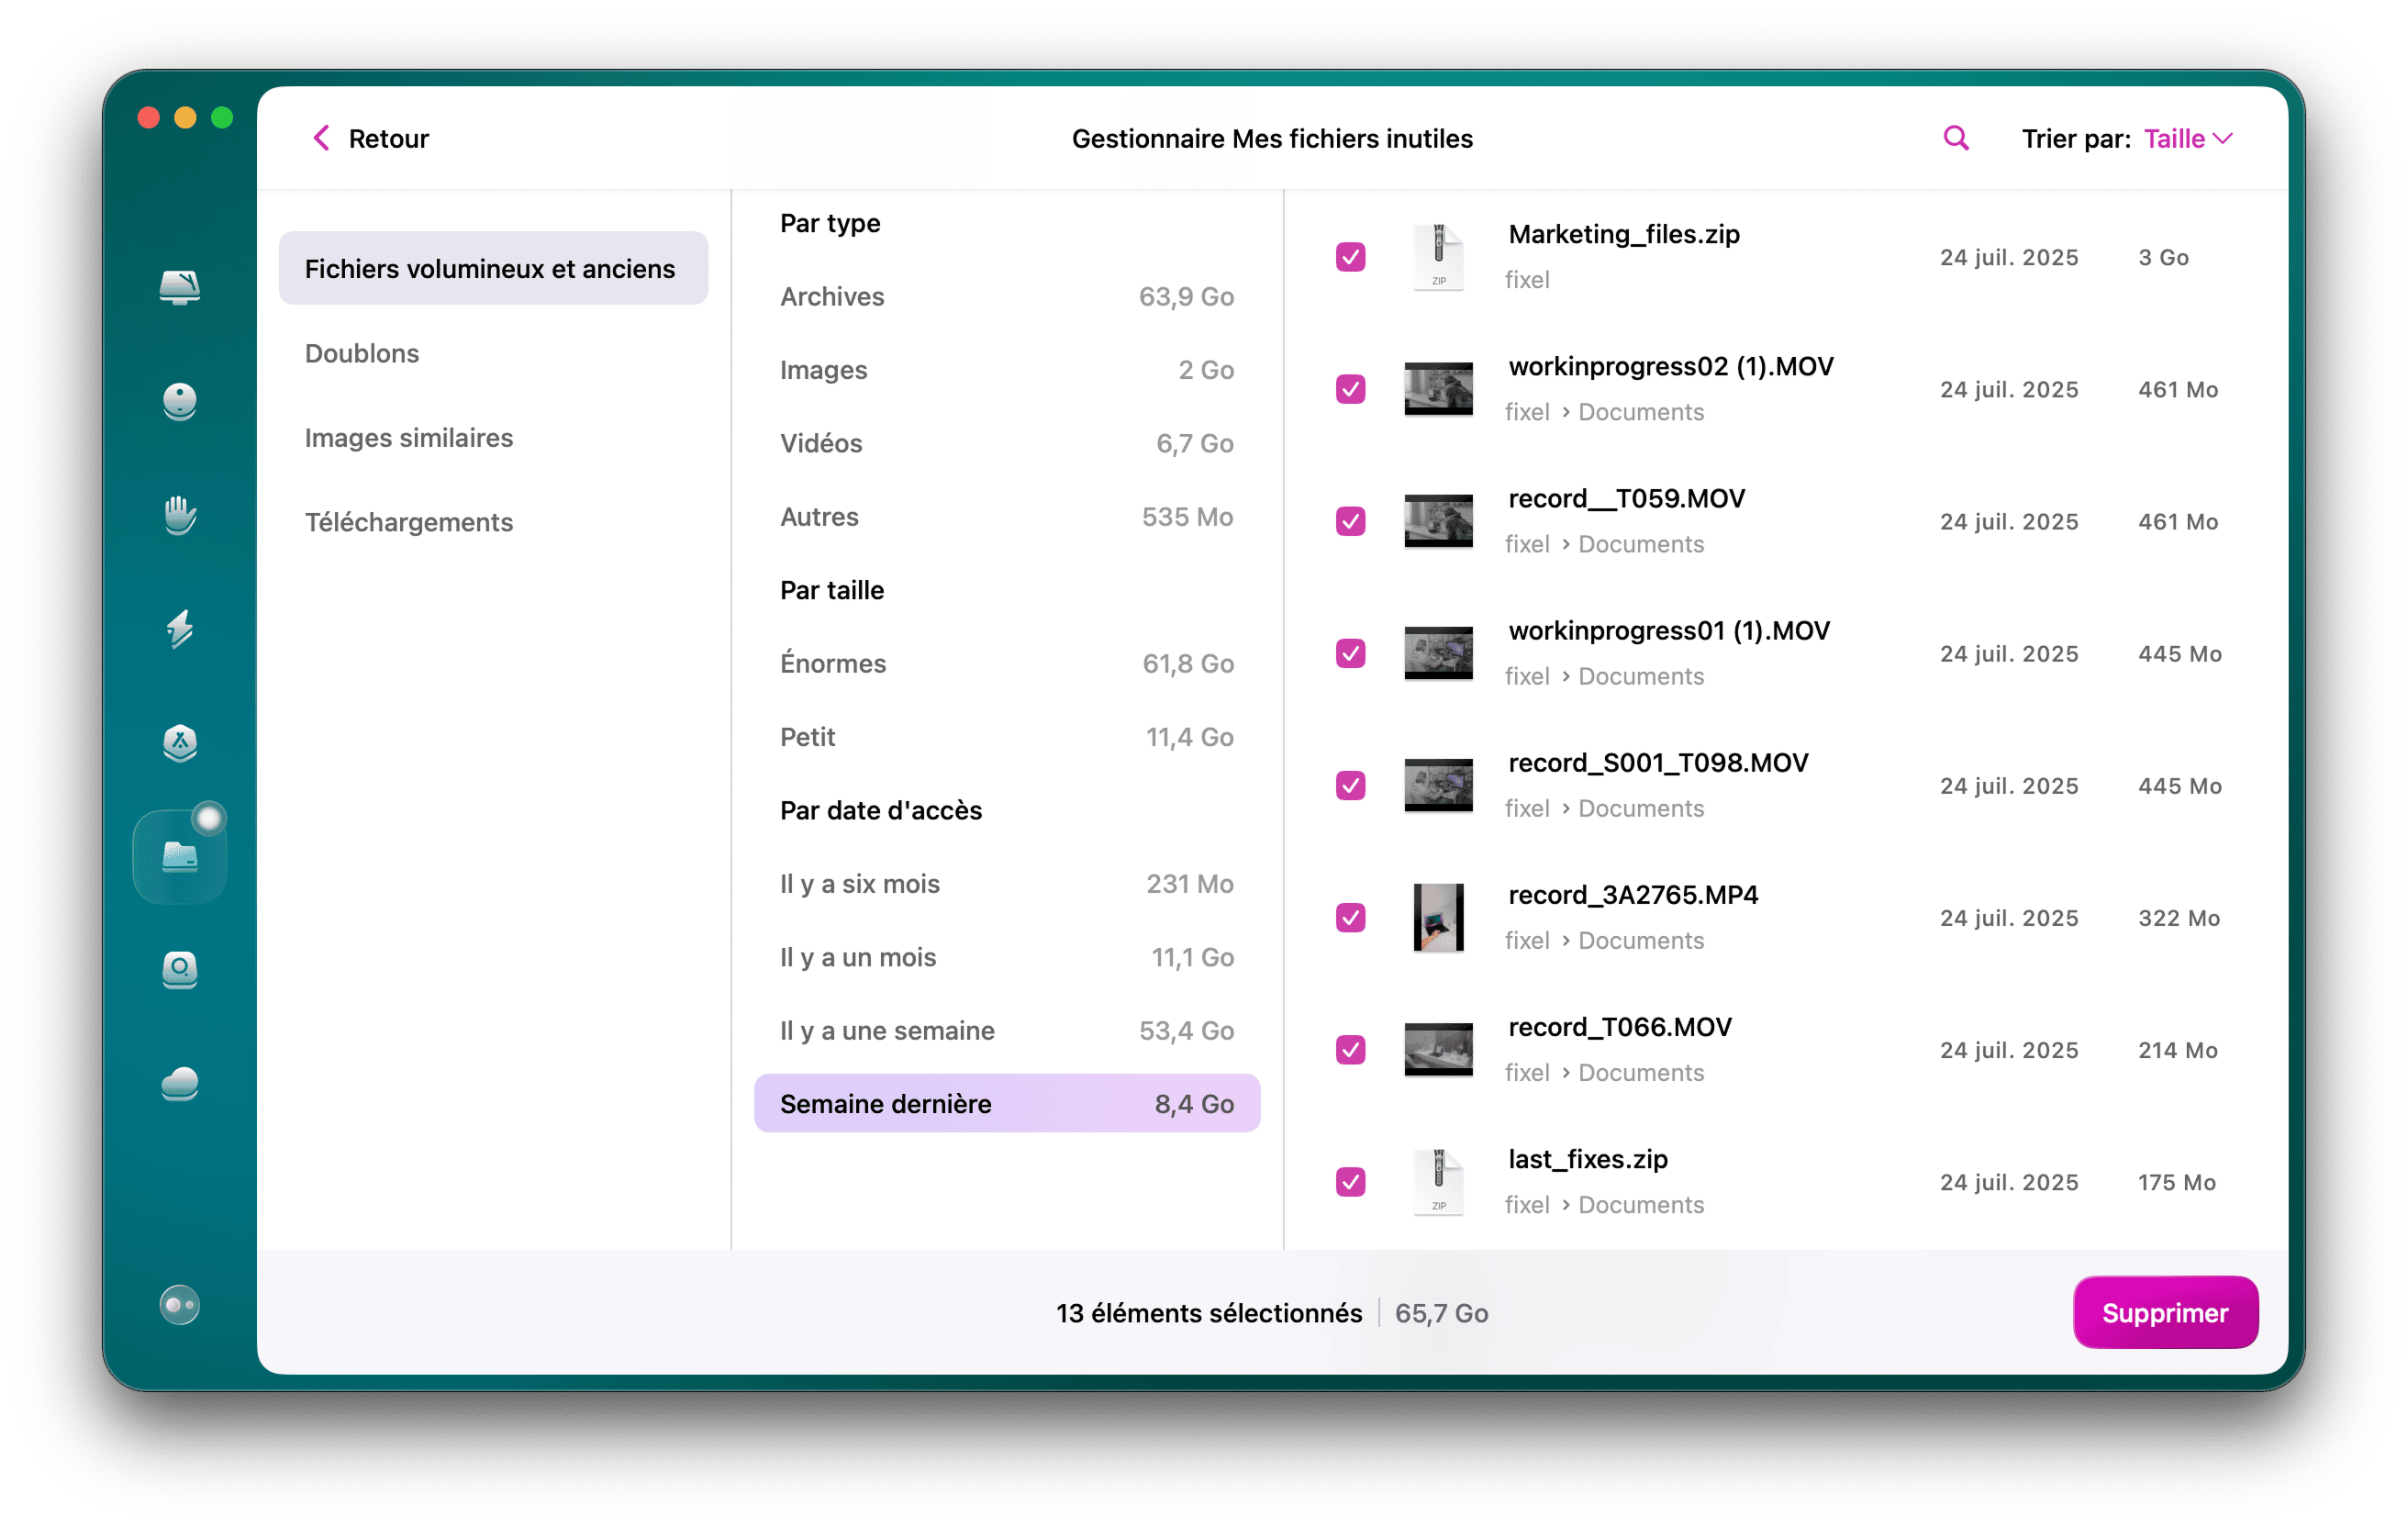Uncheck Marketing_files.zip
Screen dimensions: 2408x1527
pos(1351,257)
